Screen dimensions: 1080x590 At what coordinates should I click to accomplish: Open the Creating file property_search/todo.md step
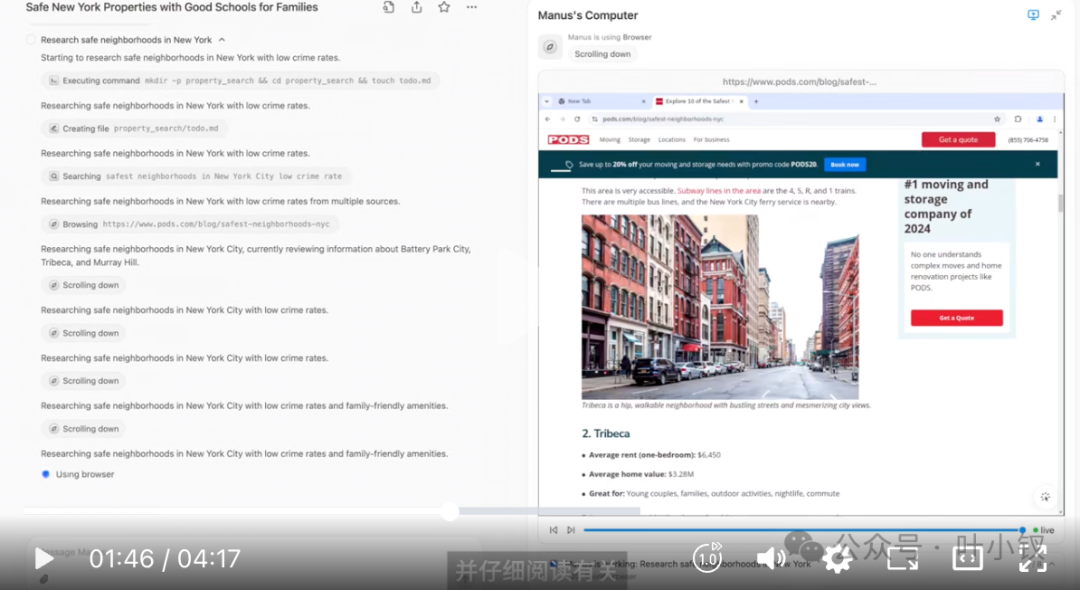pos(134,128)
